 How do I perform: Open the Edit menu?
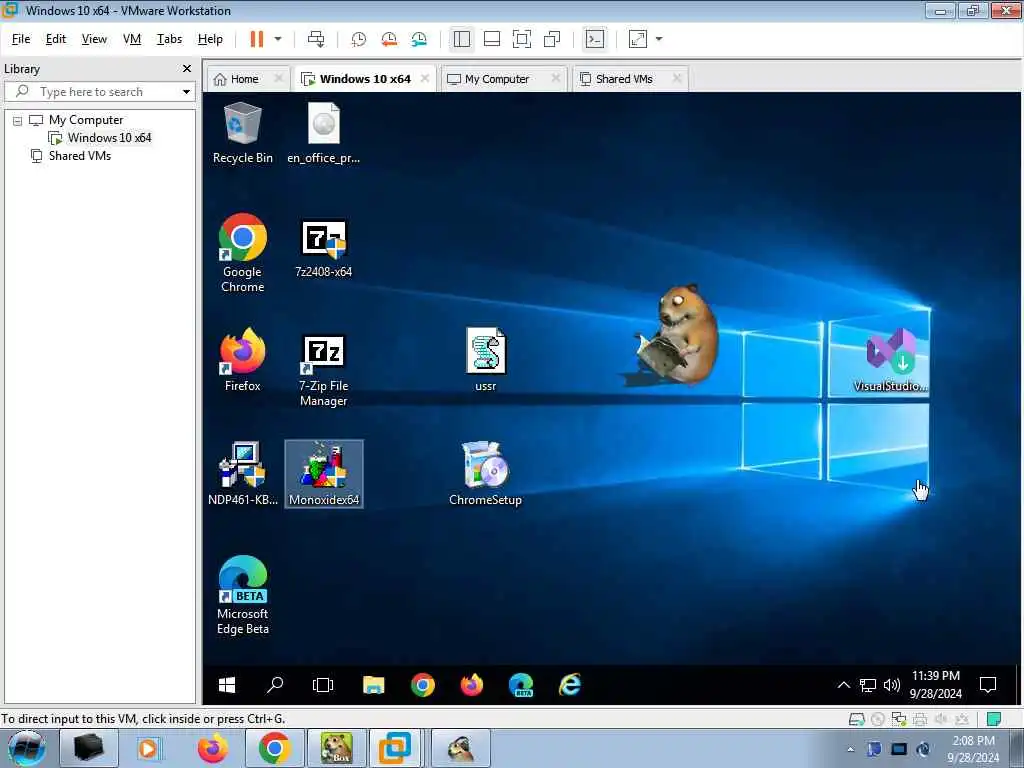(56, 39)
